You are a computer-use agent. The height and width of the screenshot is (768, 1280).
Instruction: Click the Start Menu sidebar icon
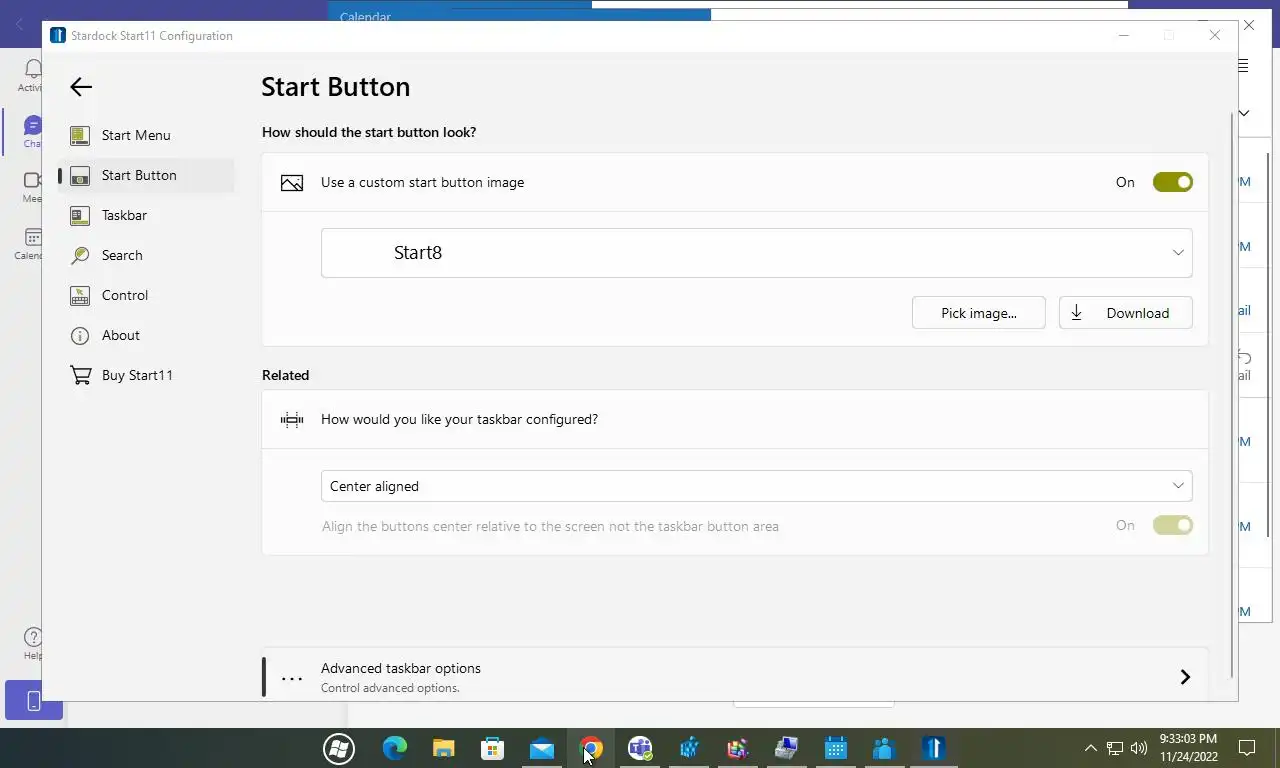(x=80, y=135)
